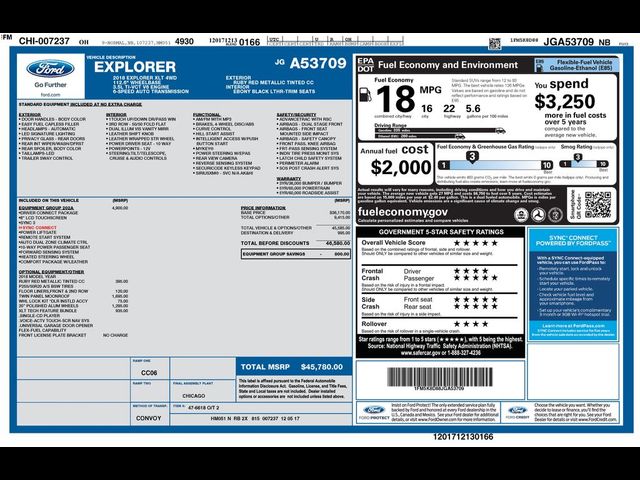Click the fuel pump icon beside 18 MPG
The height and width of the screenshot is (480, 640).
click(x=365, y=95)
